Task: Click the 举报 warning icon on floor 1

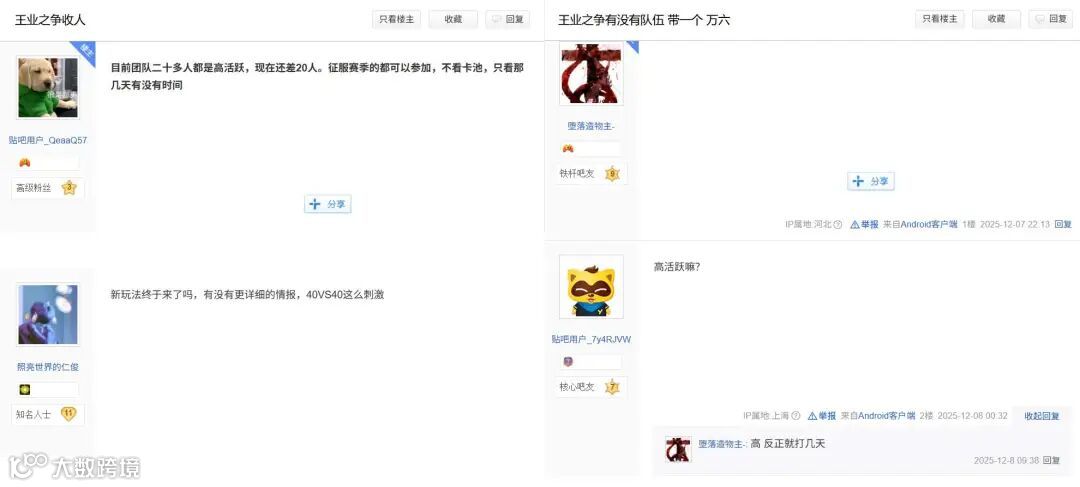Action: tap(855, 225)
